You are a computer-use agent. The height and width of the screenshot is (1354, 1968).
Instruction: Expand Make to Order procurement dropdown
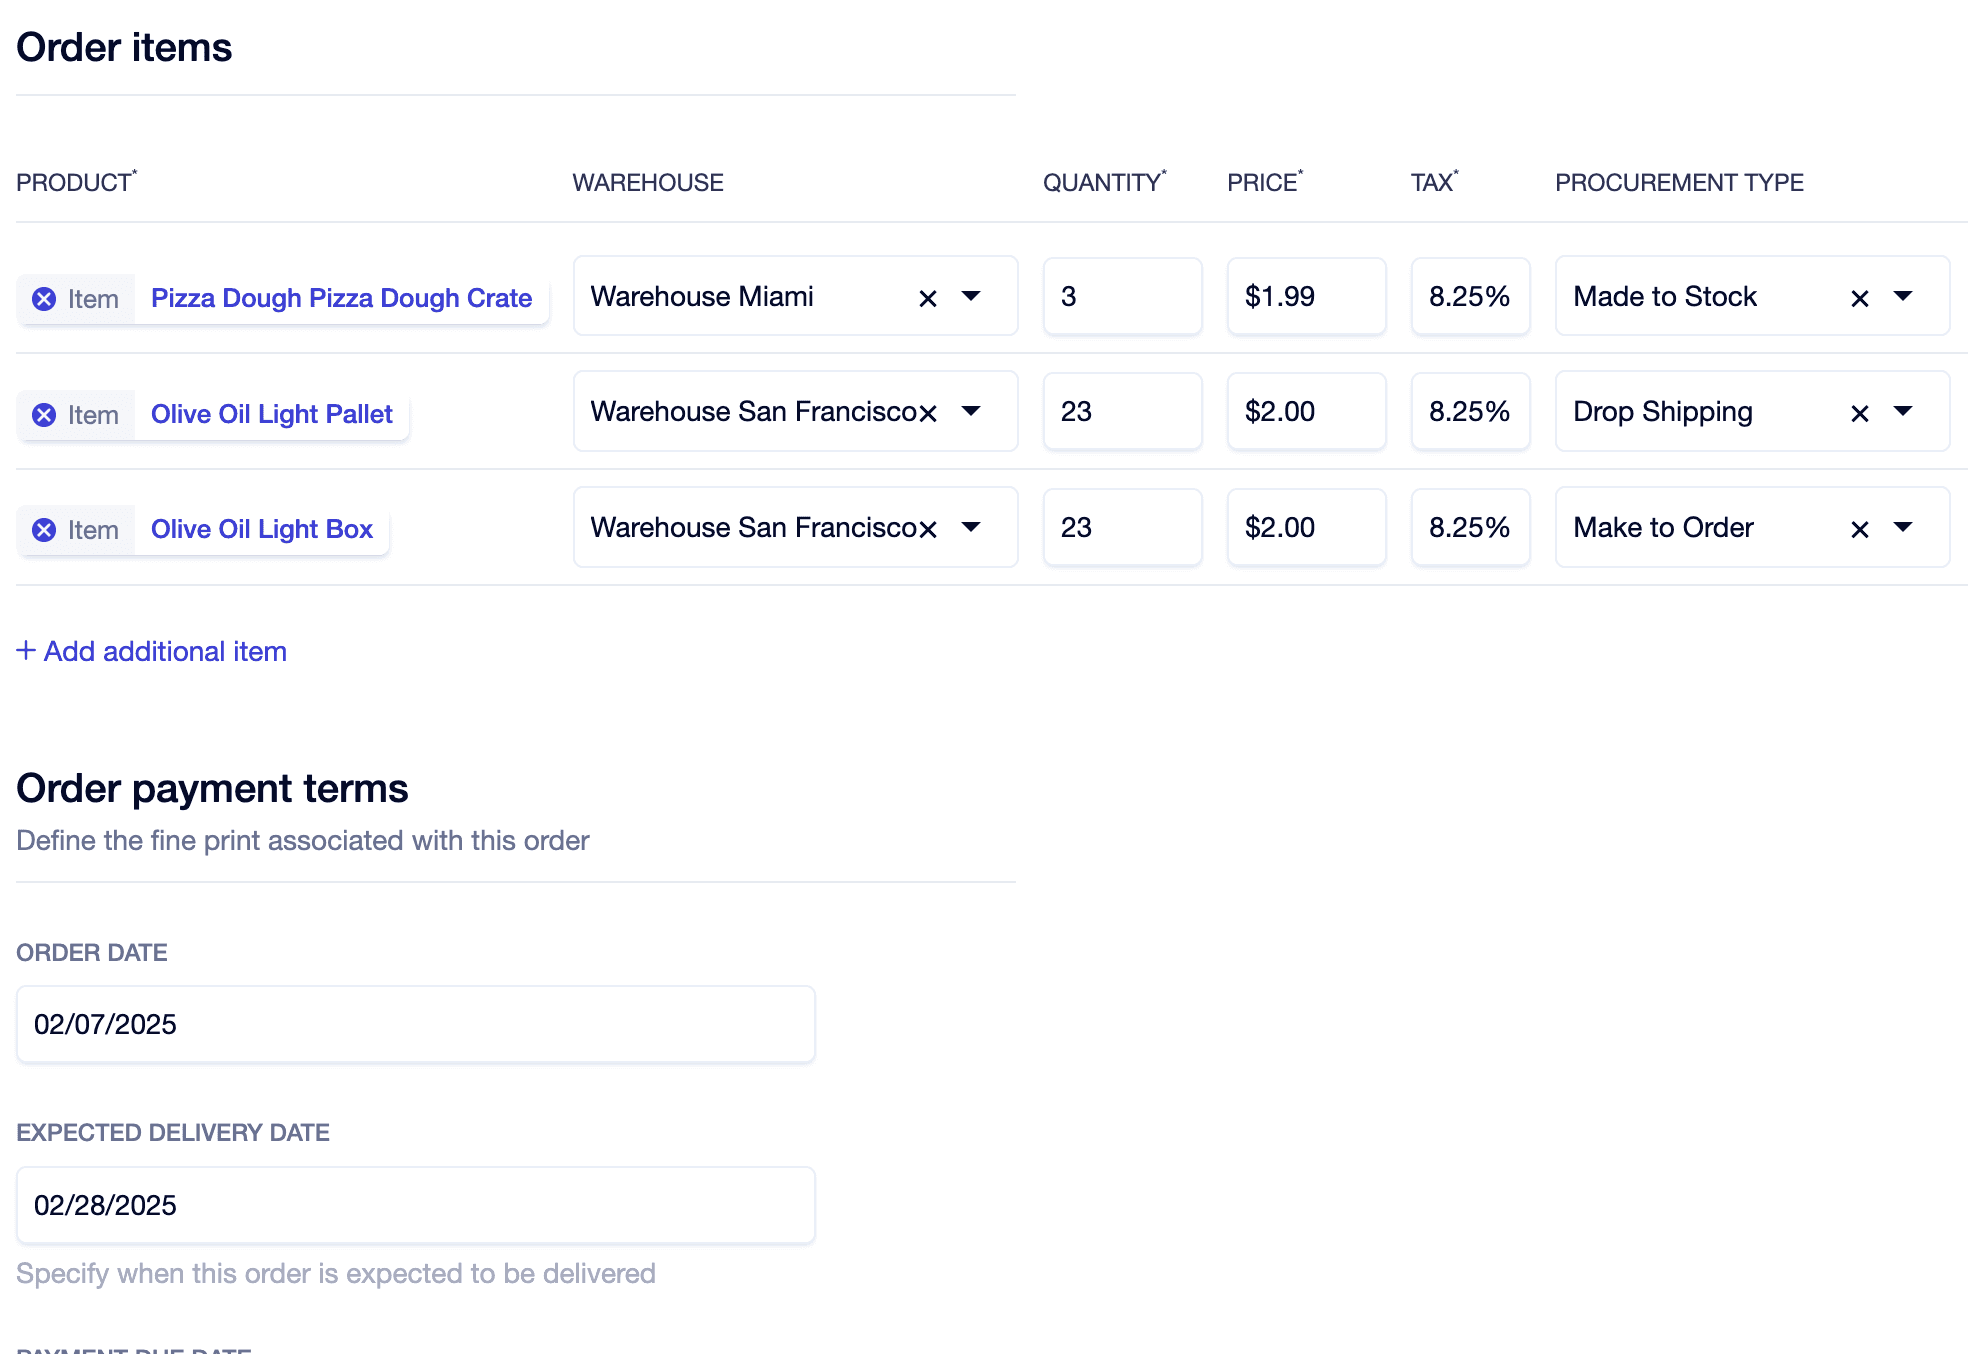pos(1903,527)
